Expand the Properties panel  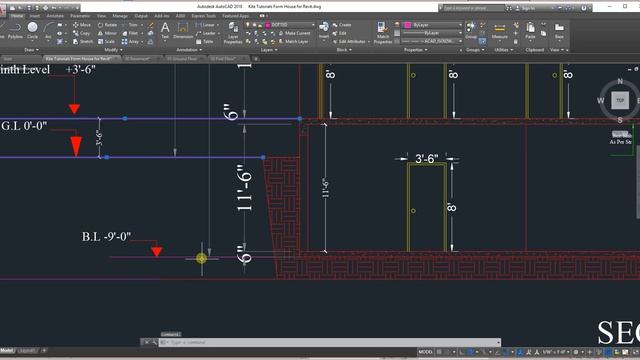[416, 50]
